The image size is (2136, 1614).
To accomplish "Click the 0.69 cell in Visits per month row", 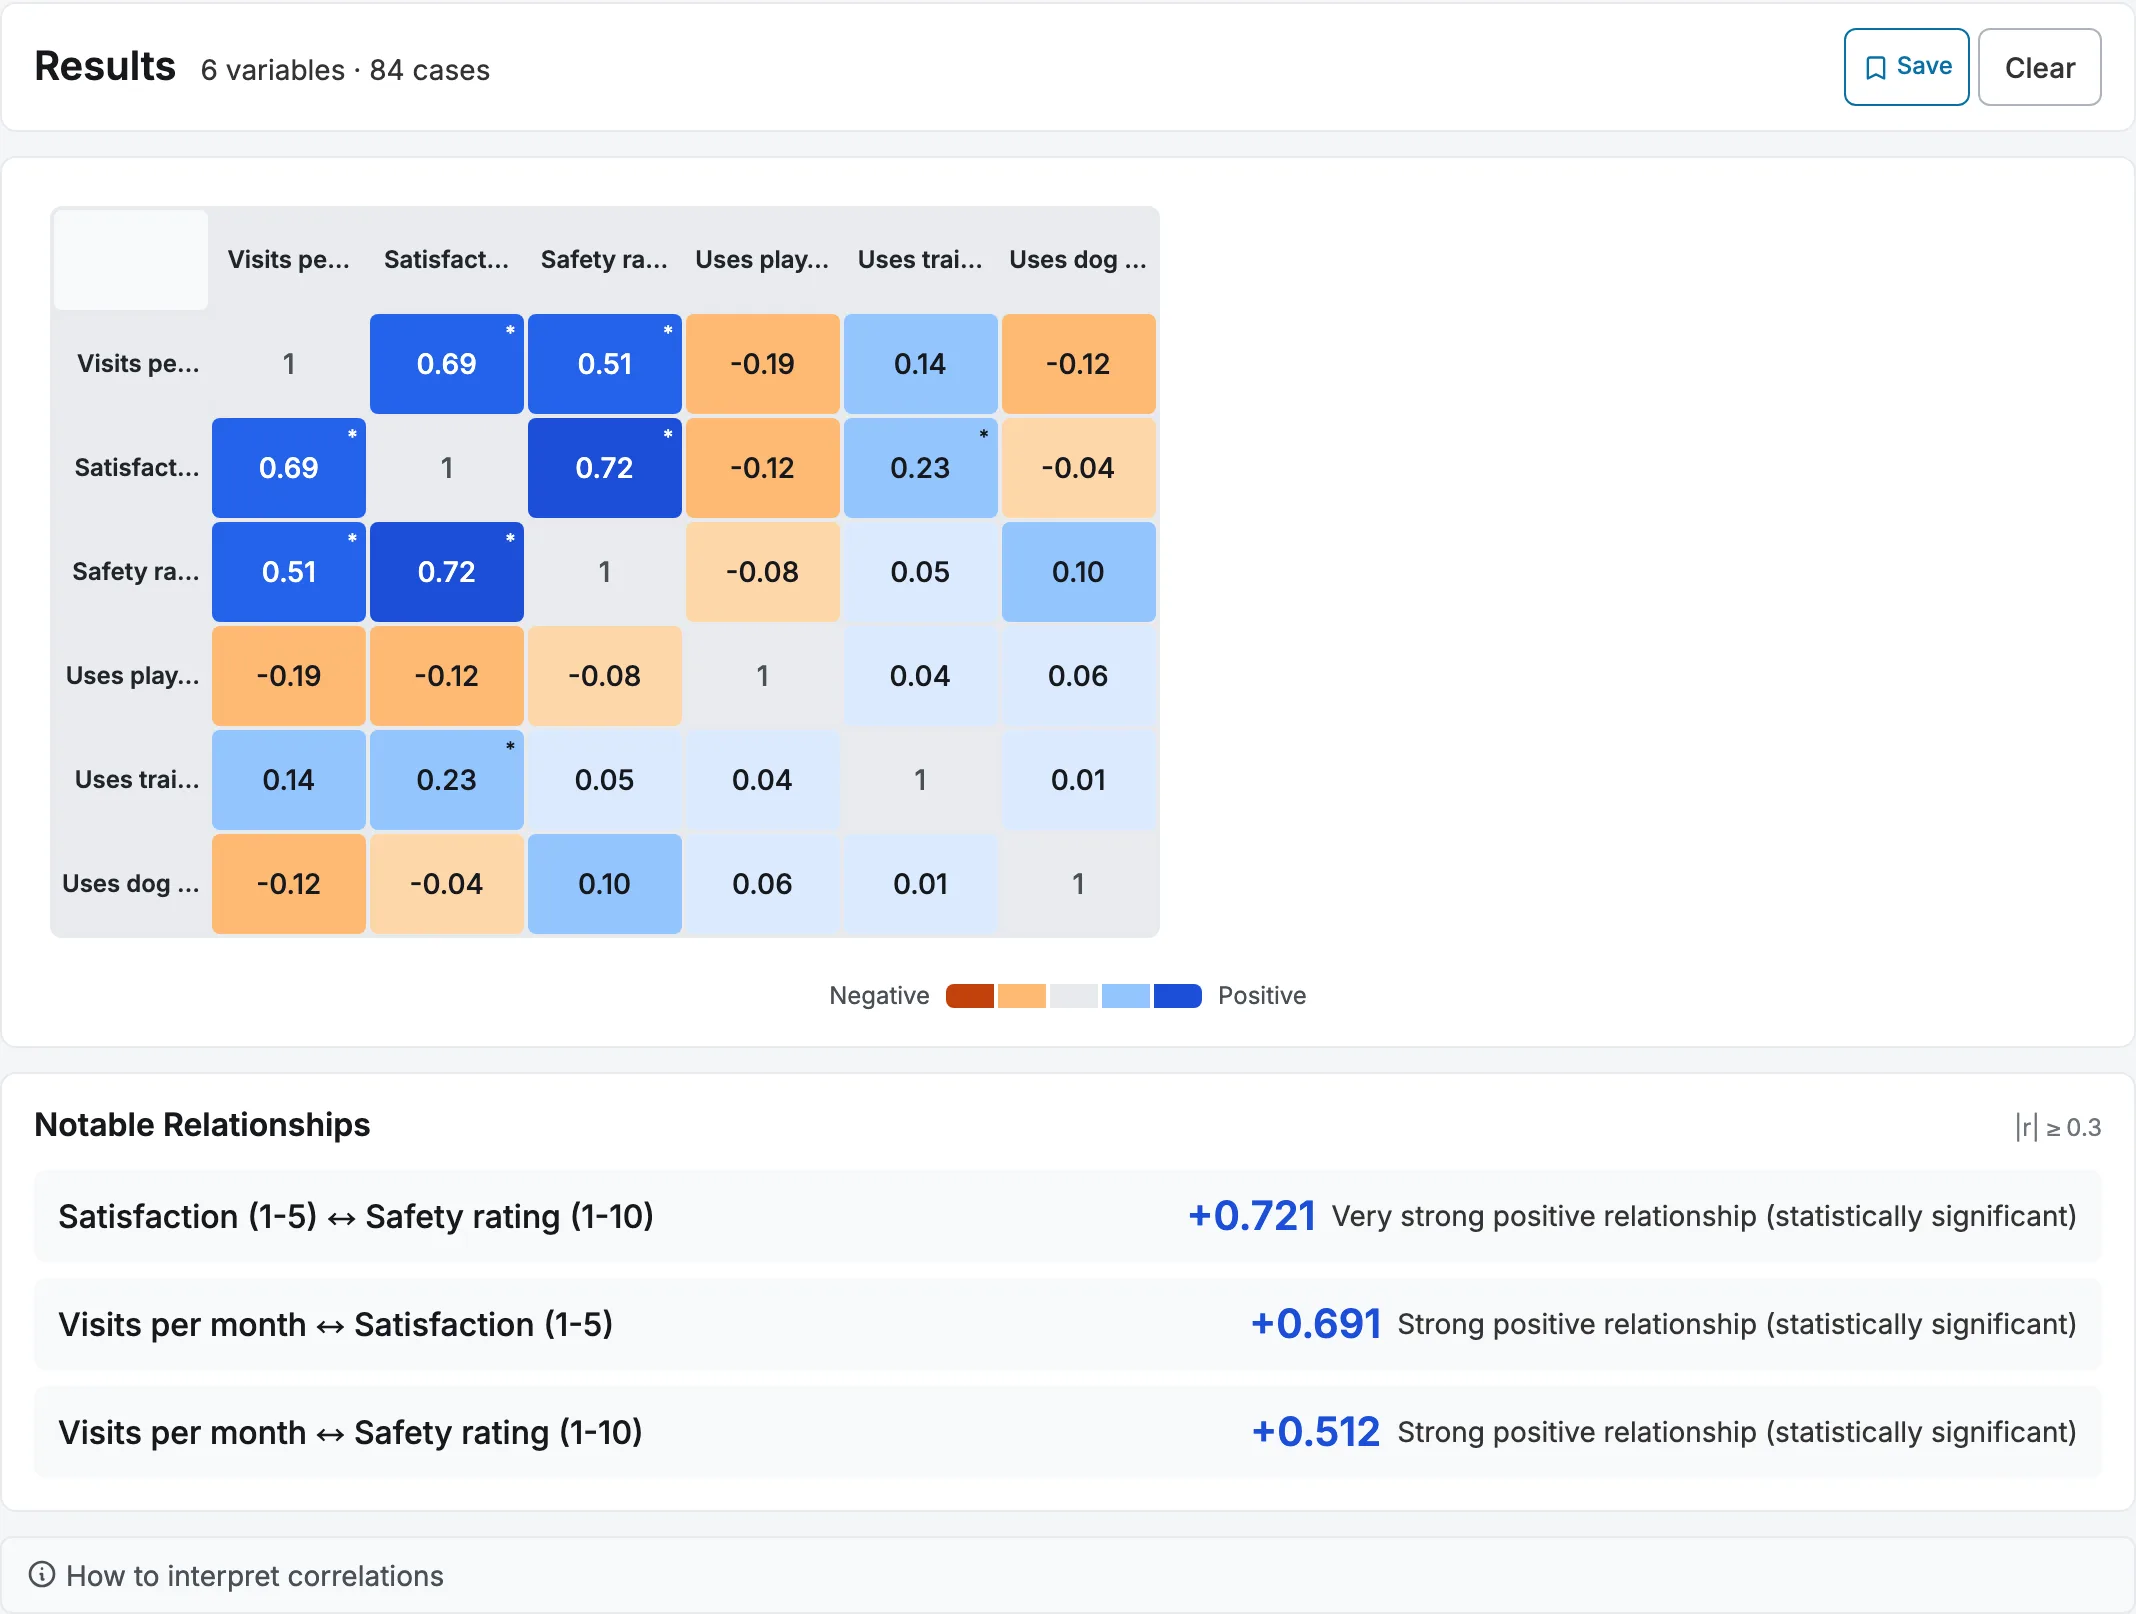I will click(447, 364).
